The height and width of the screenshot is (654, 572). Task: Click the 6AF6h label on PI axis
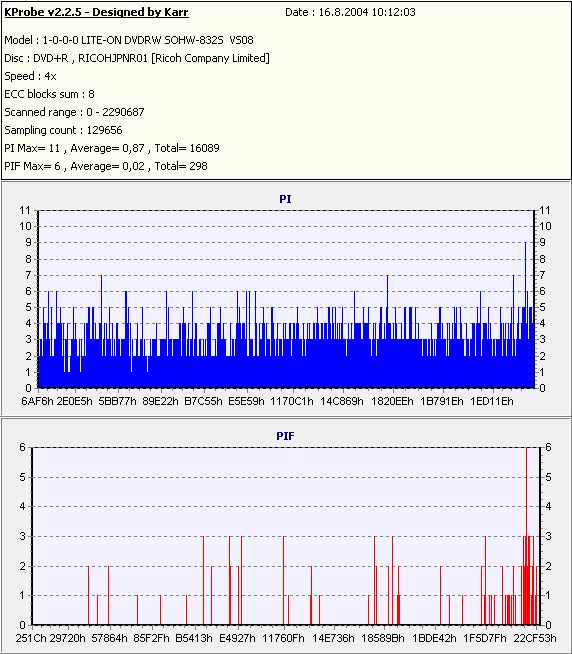(x=37, y=401)
